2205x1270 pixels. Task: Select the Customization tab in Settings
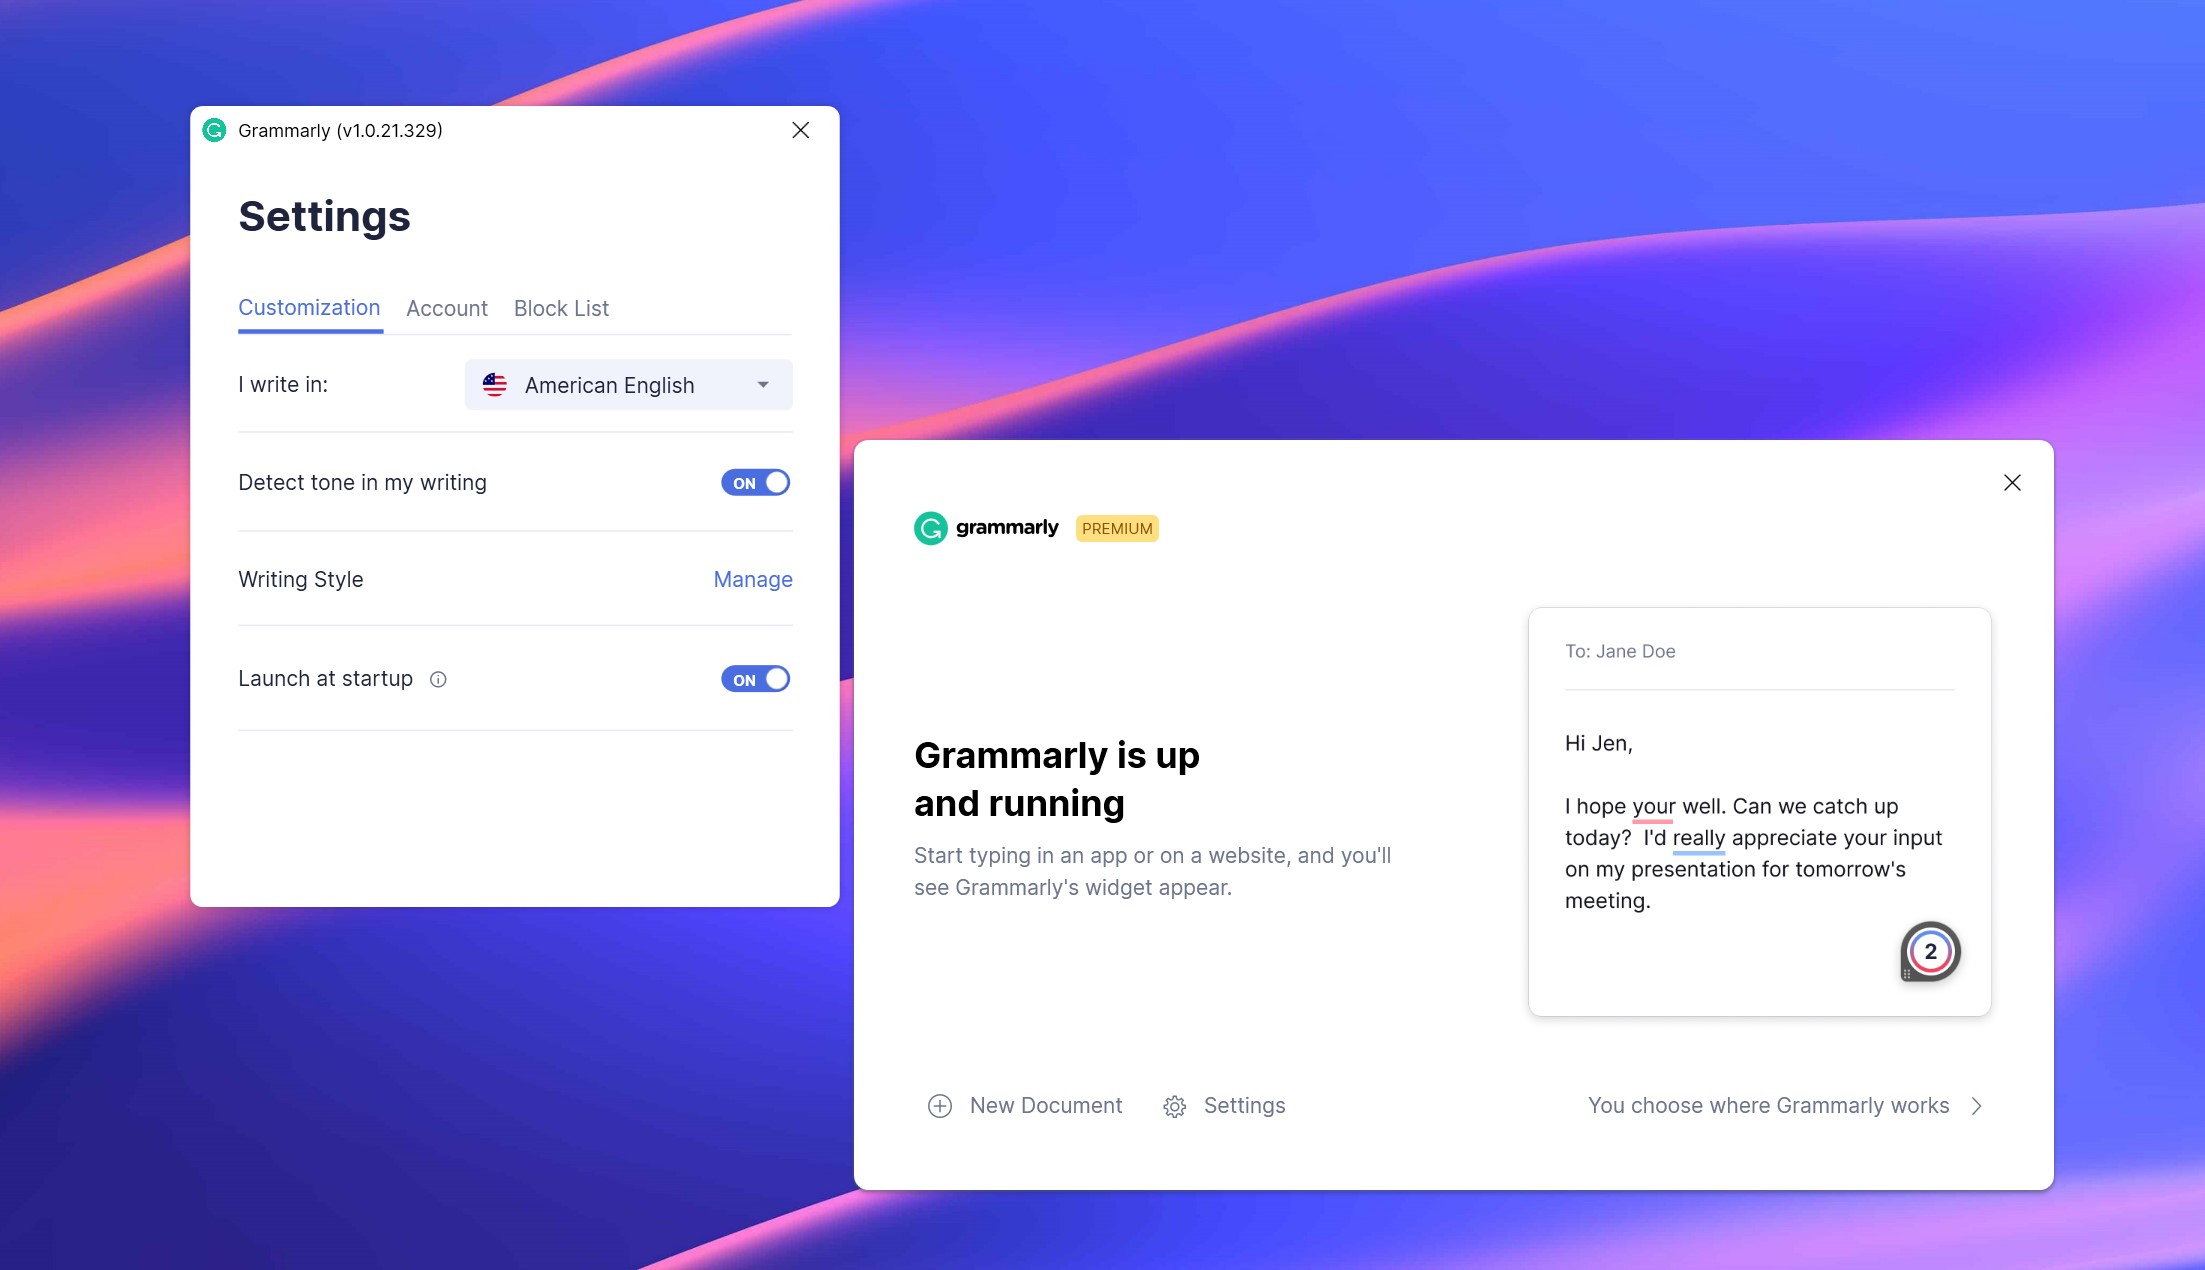tap(309, 307)
